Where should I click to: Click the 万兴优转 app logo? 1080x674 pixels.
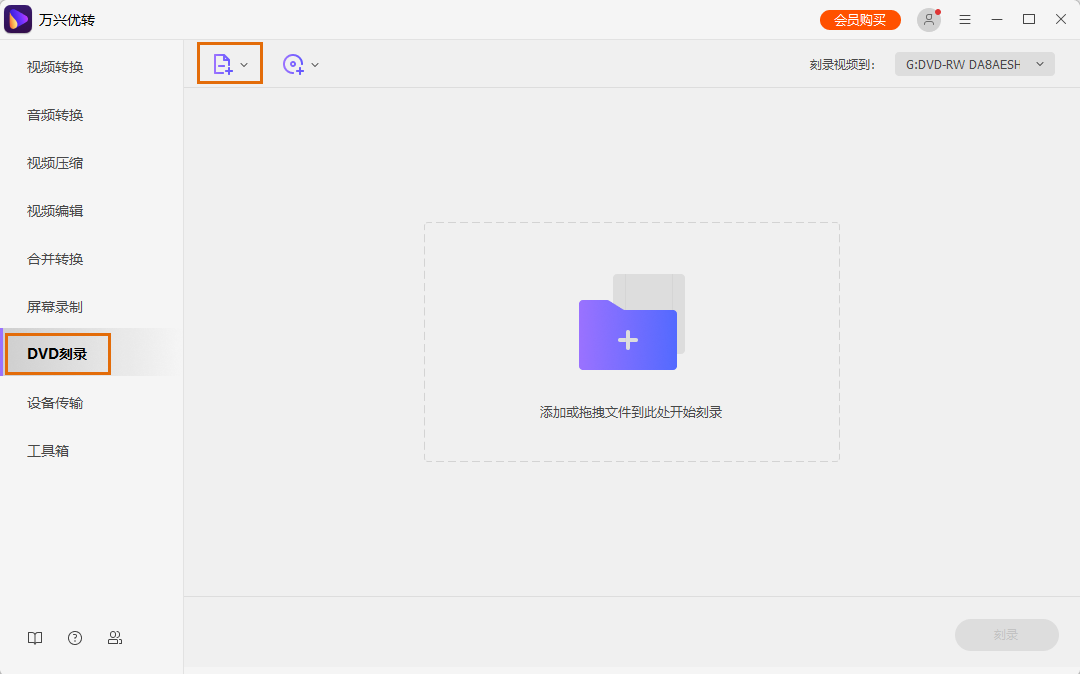point(17,19)
